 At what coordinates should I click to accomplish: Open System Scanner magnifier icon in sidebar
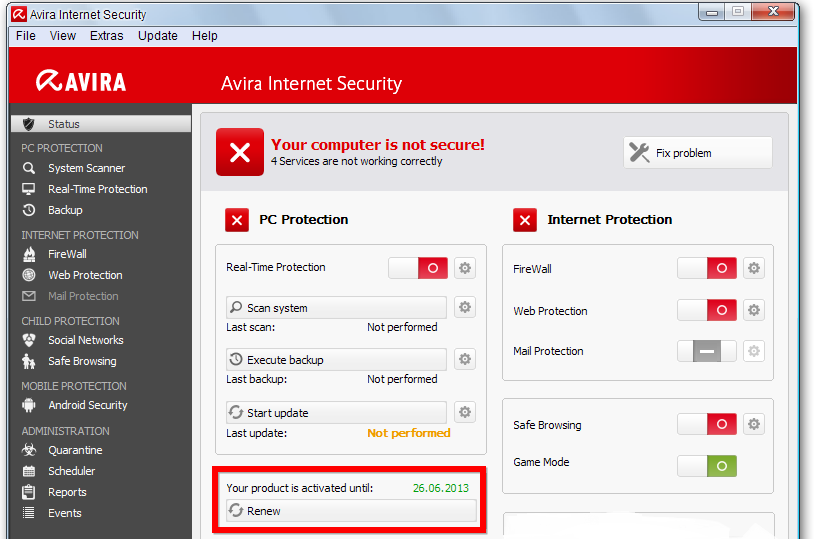click(x=29, y=168)
